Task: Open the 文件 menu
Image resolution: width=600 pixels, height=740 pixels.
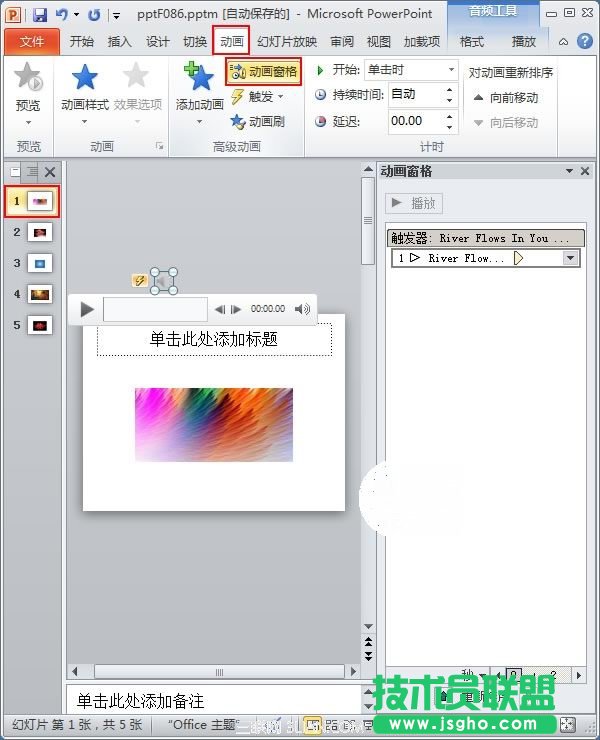Action: [x=32, y=42]
